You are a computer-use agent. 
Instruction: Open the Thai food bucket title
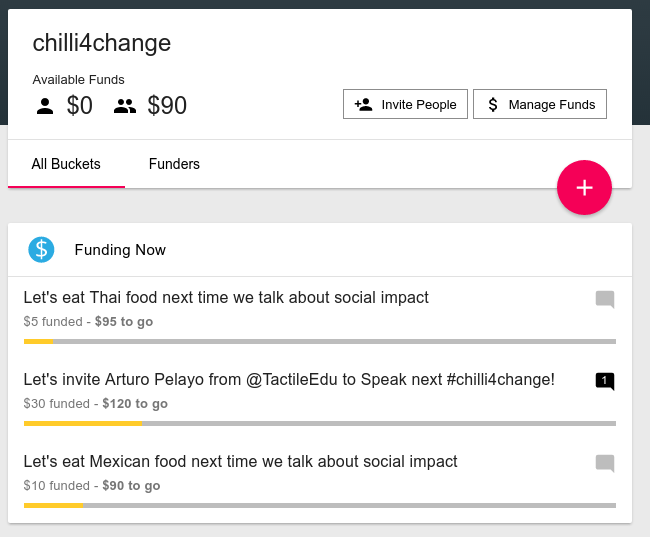click(226, 298)
